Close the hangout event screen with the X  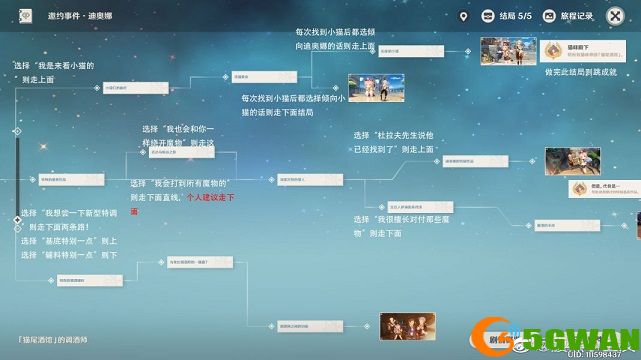615,16
